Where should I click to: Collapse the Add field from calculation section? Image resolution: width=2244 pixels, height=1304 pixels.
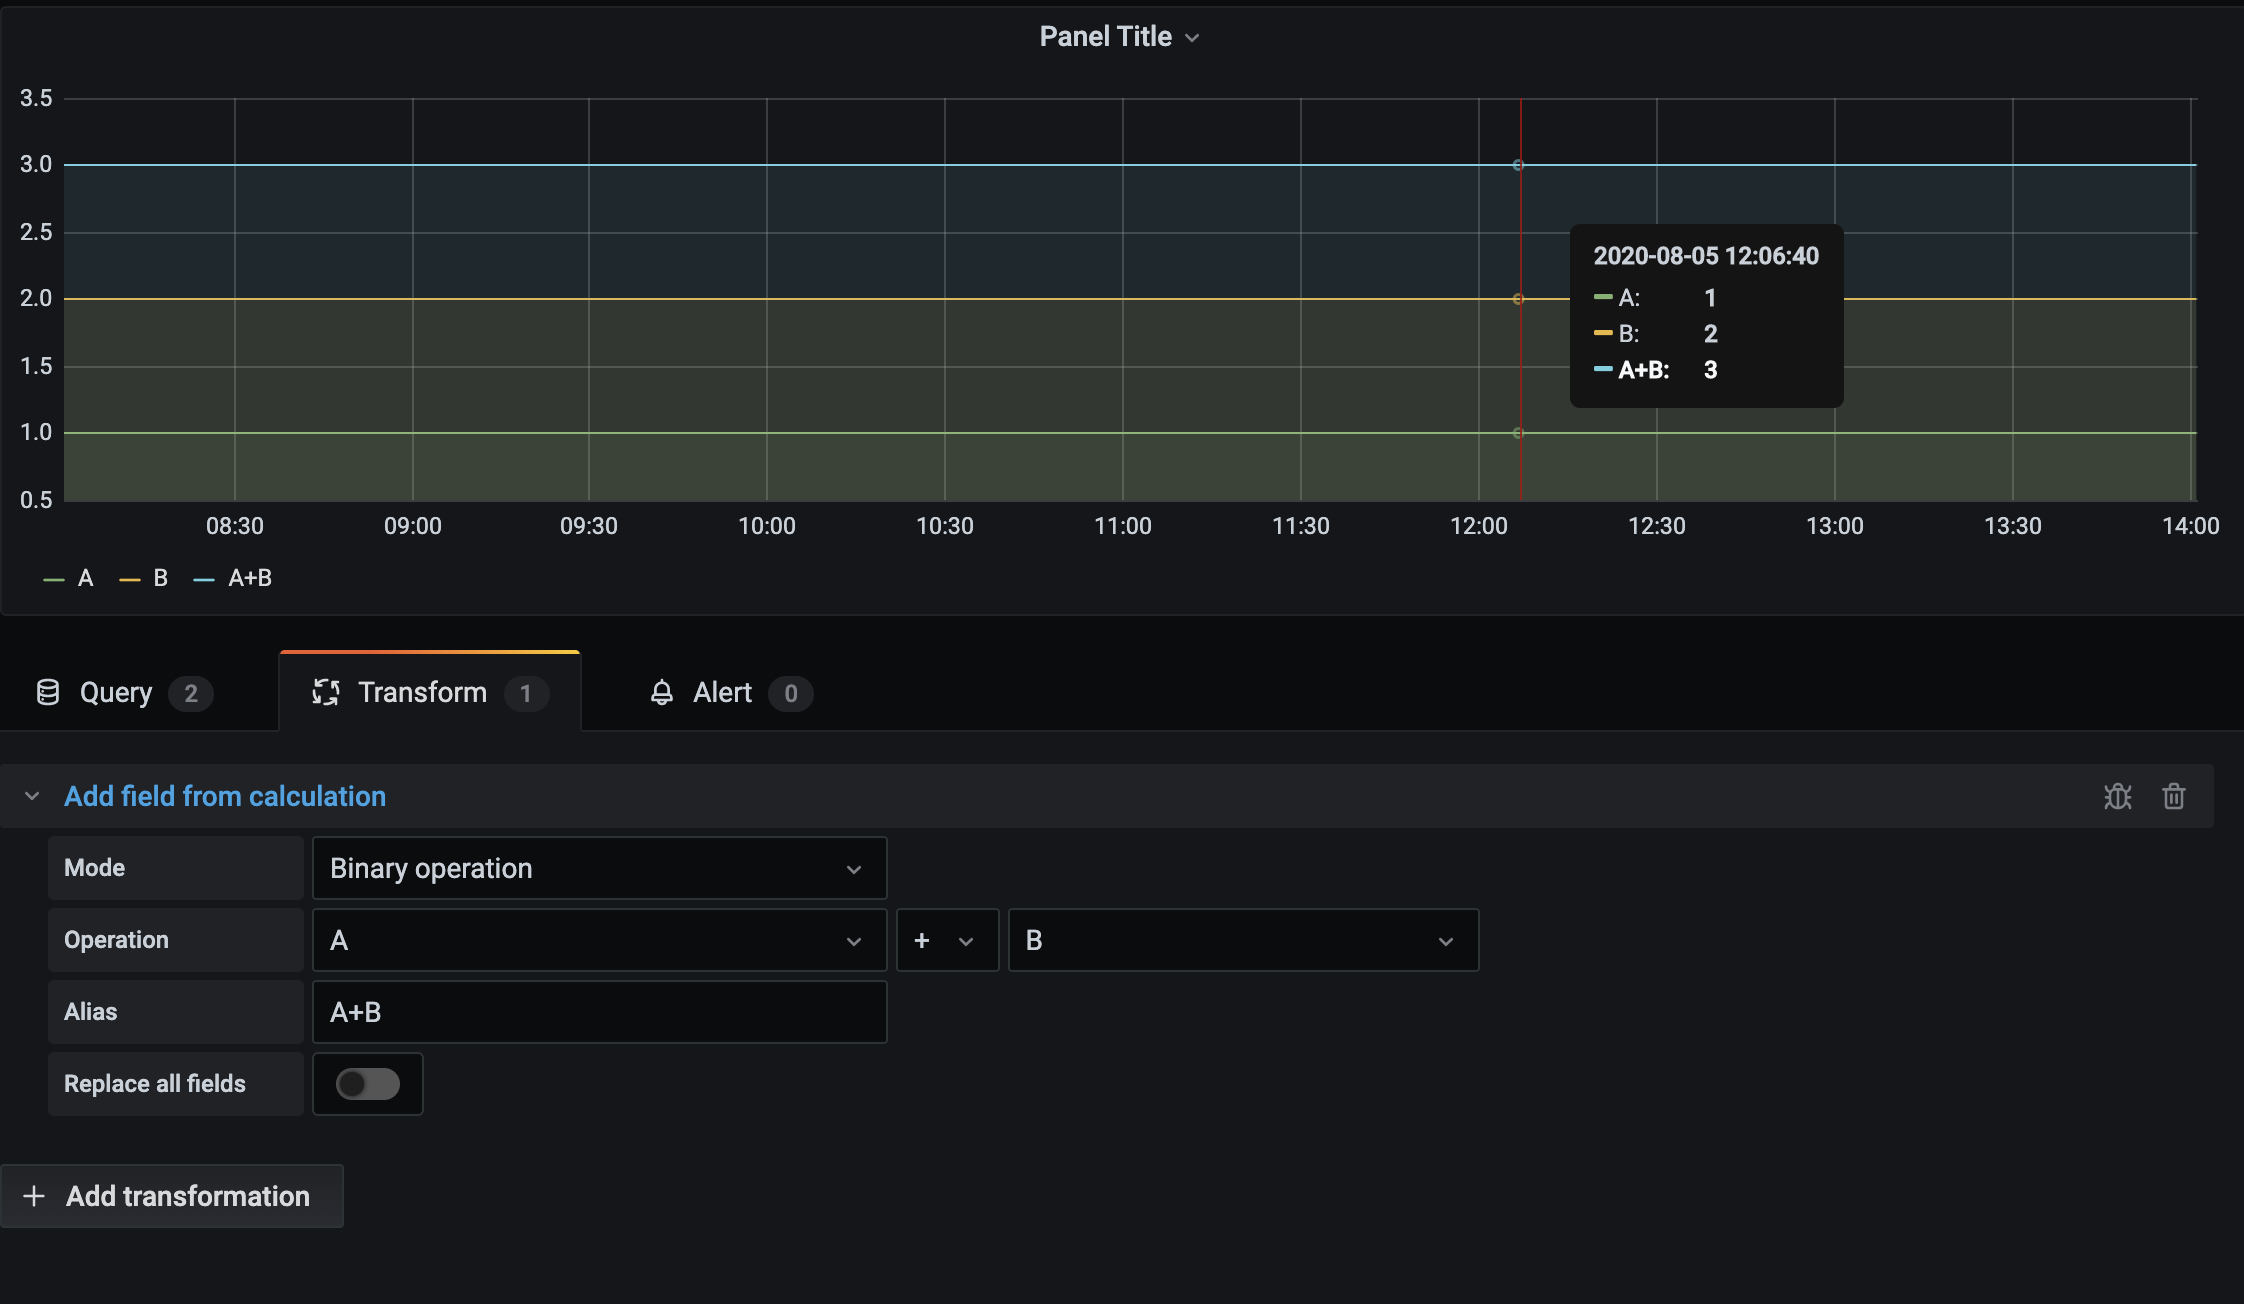(x=31, y=796)
